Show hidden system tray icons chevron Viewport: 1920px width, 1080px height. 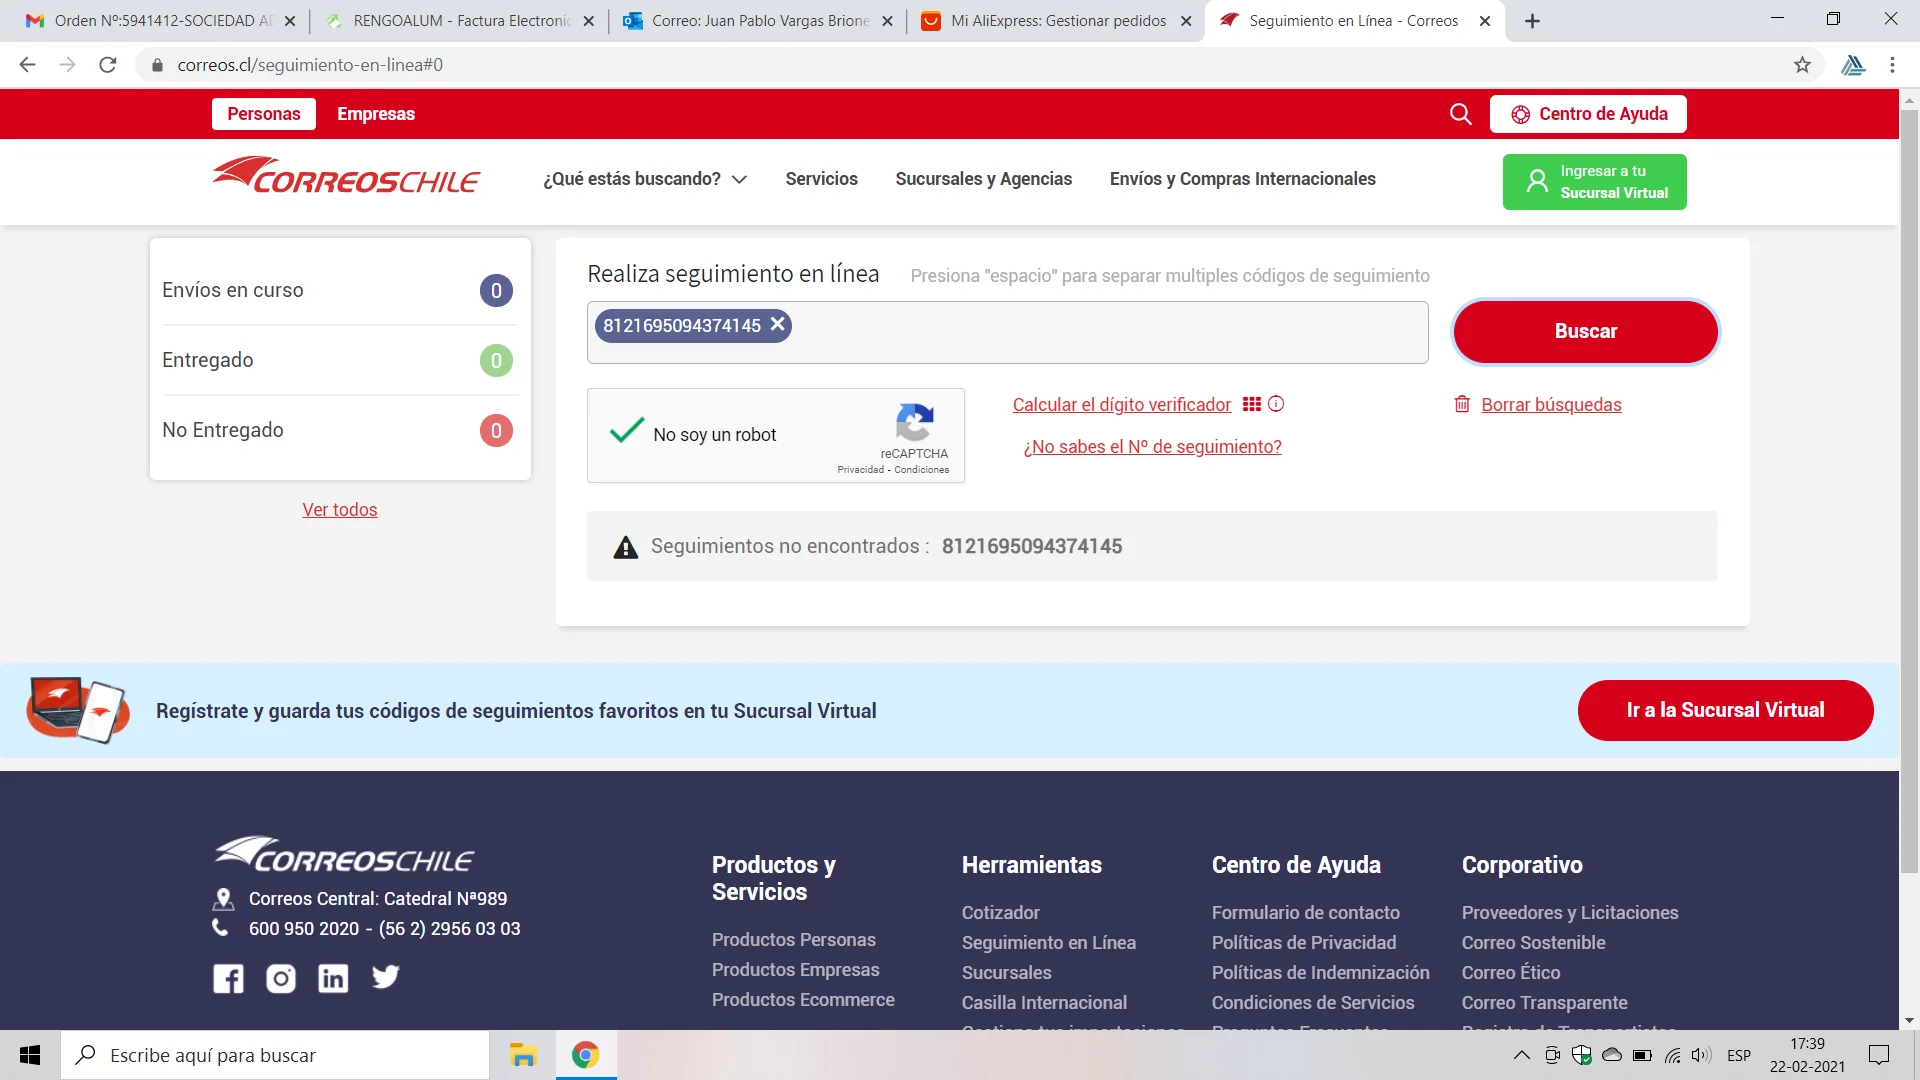[x=1521, y=1055]
